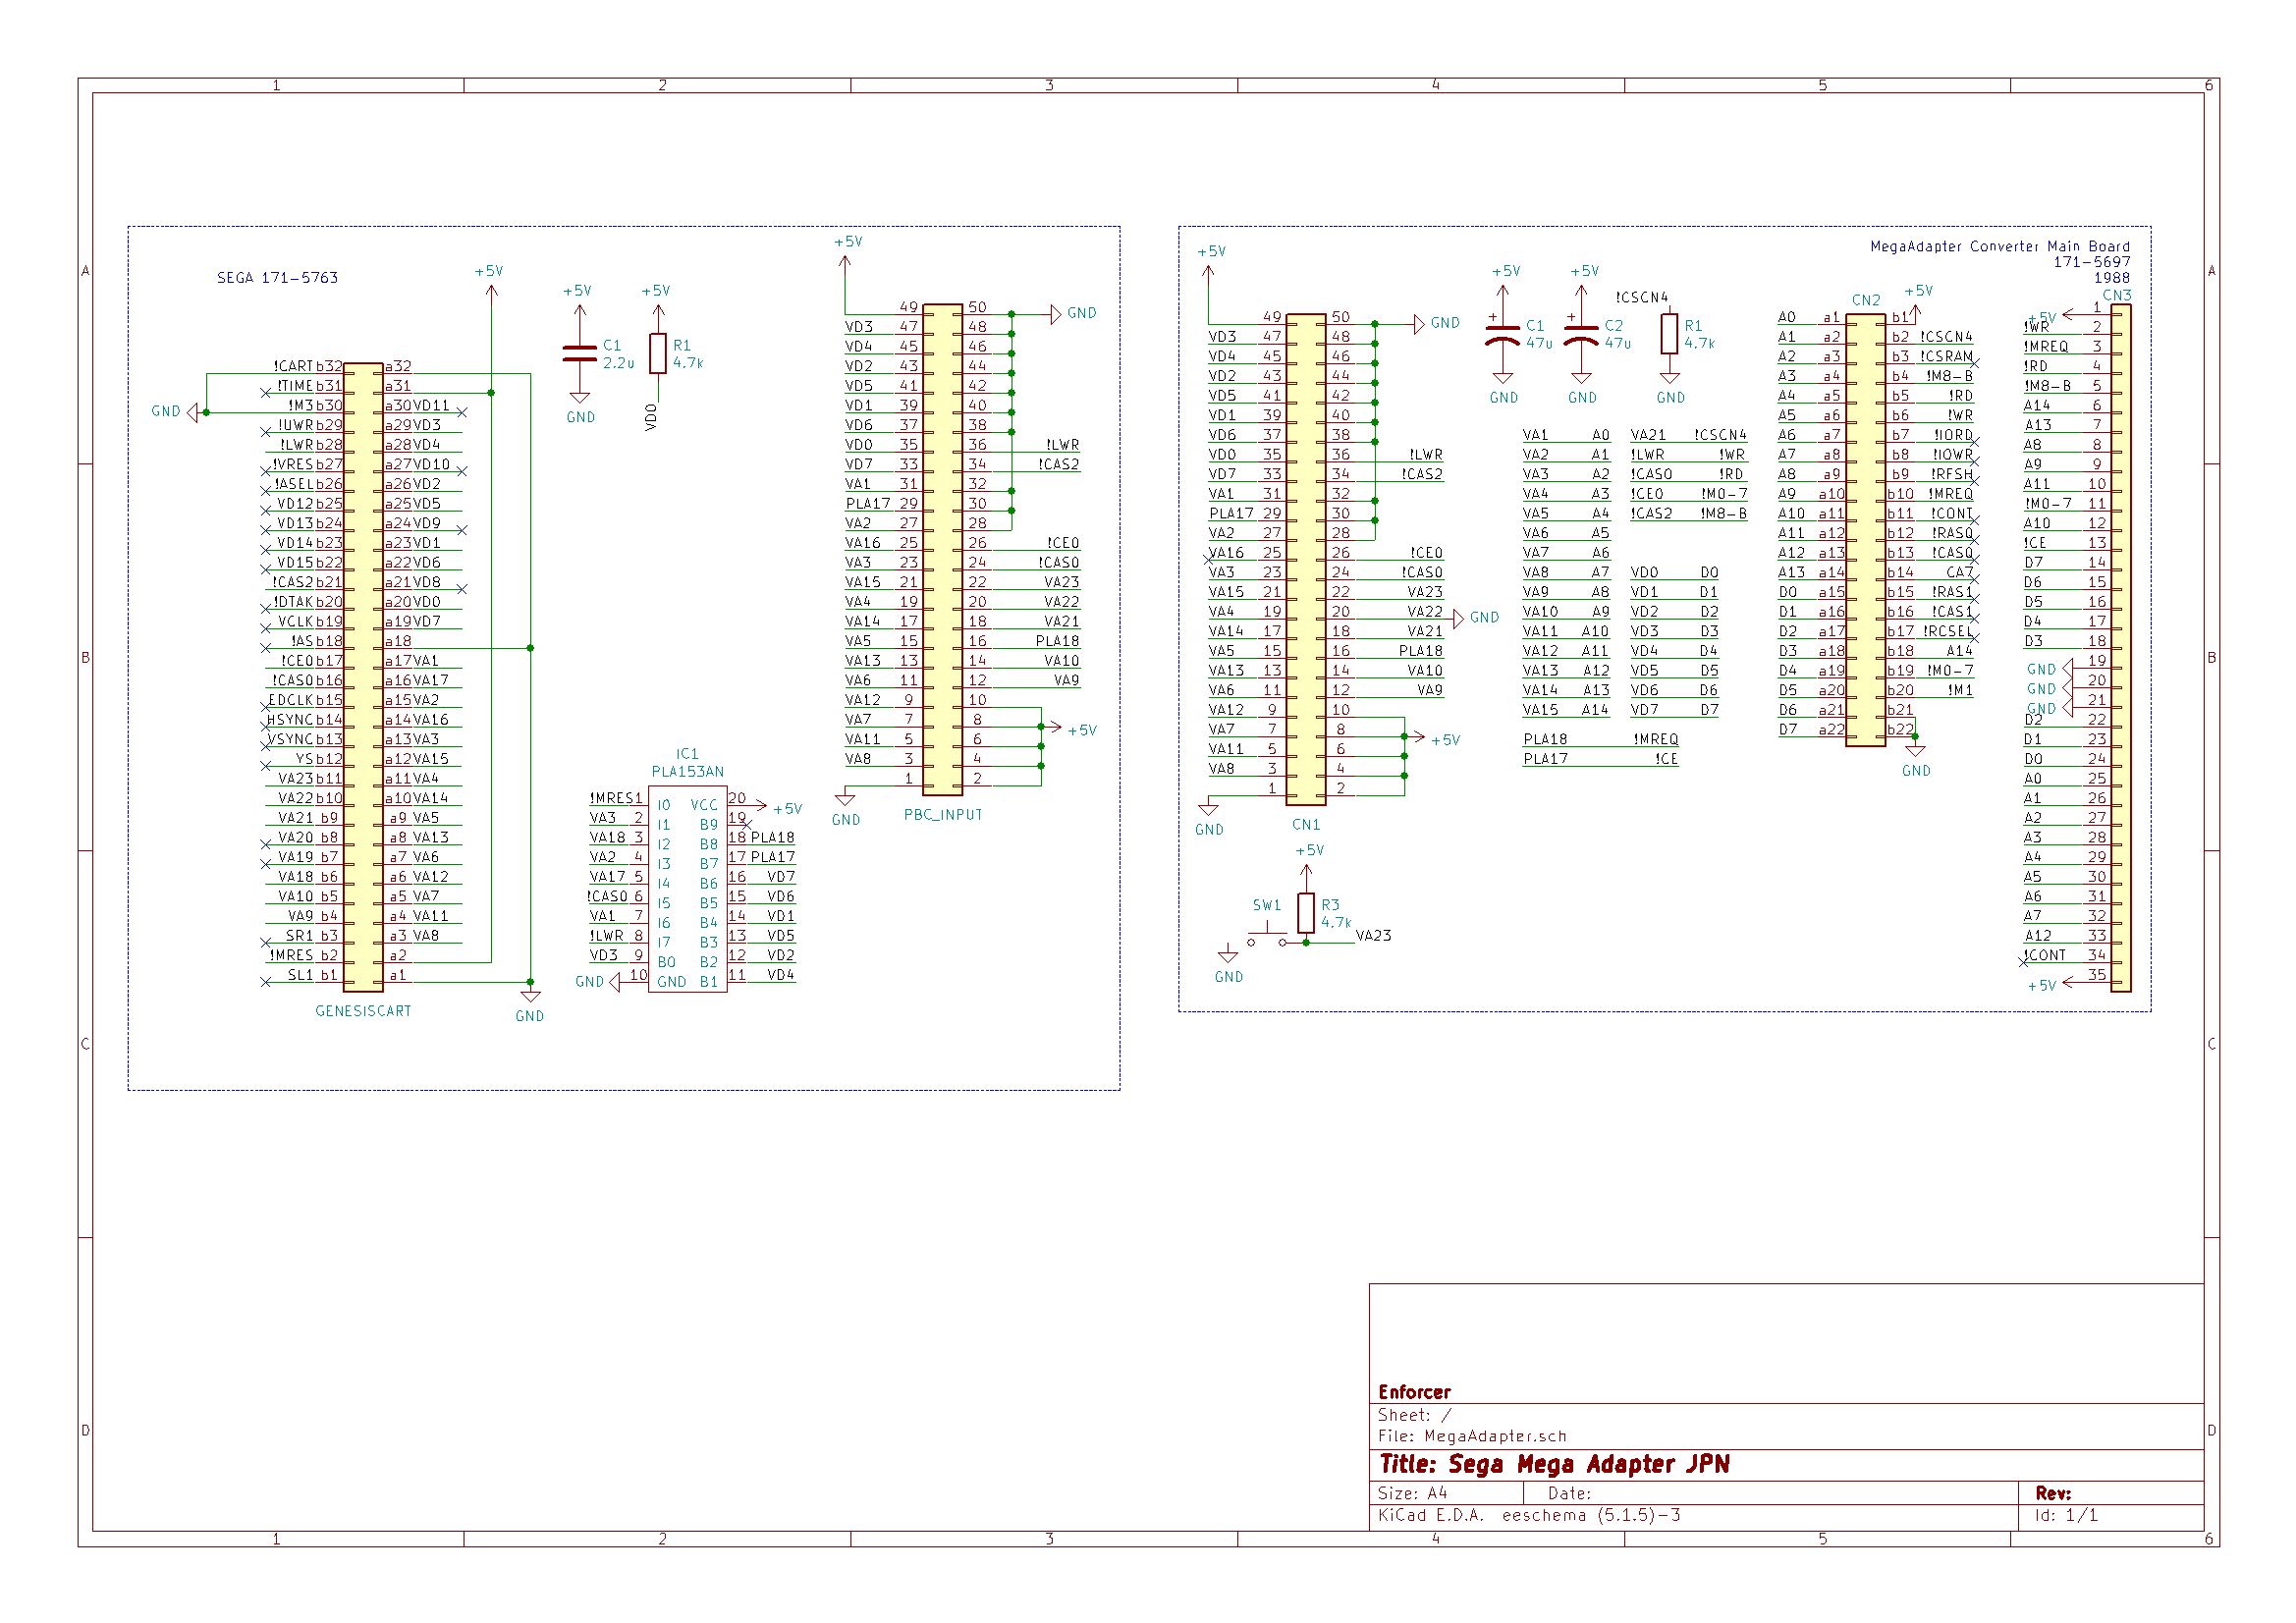Image resolution: width=2296 pixels, height=1623 pixels.
Task: Click 'File: MegaAdapter.sch' in title block
Action: click(x=1472, y=1437)
